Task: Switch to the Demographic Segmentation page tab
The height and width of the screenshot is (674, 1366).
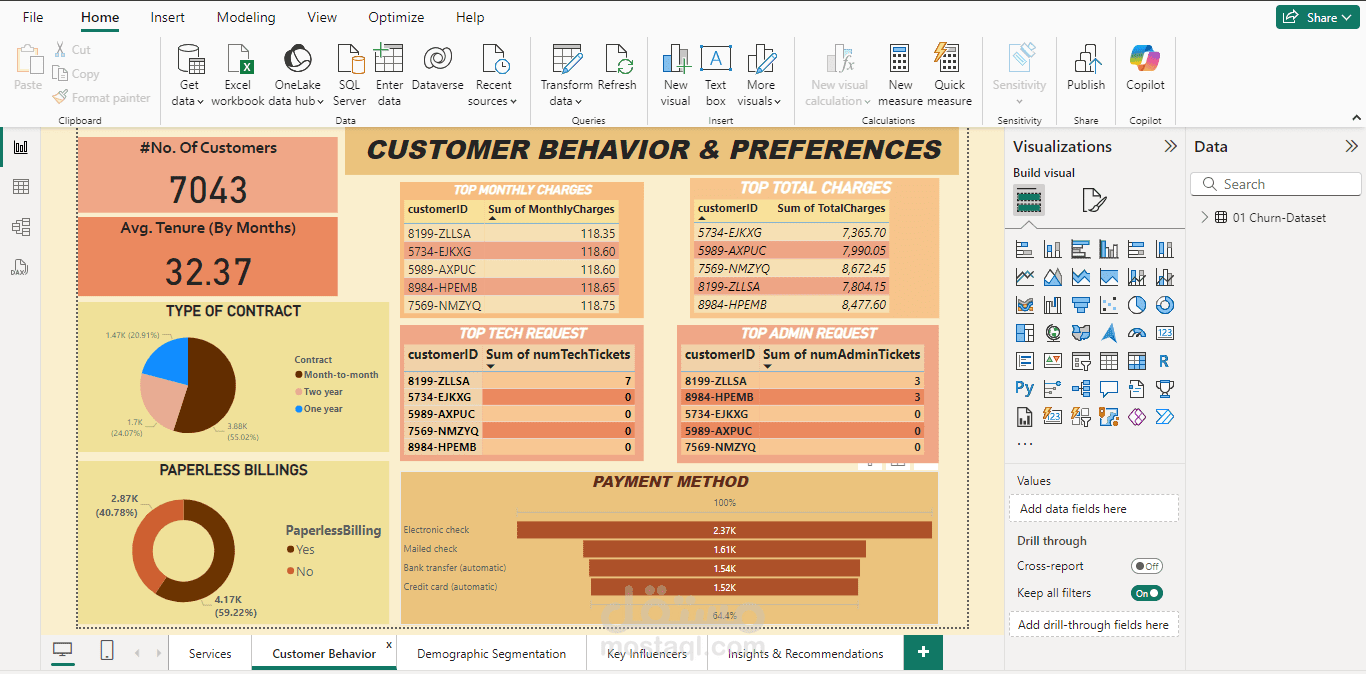Action: (x=491, y=654)
